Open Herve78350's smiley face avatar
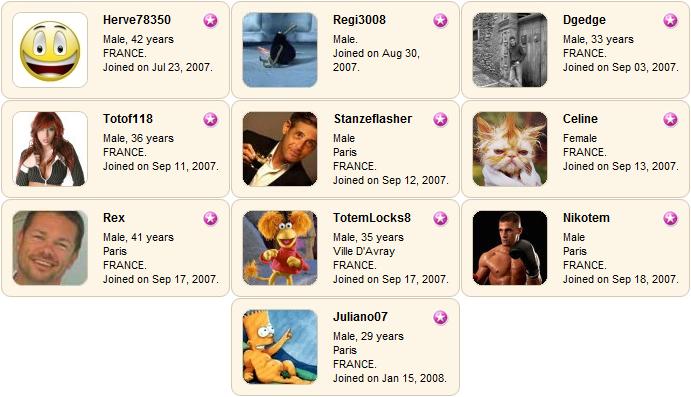Image resolution: width=691 pixels, height=397 pixels. (x=50, y=50)
